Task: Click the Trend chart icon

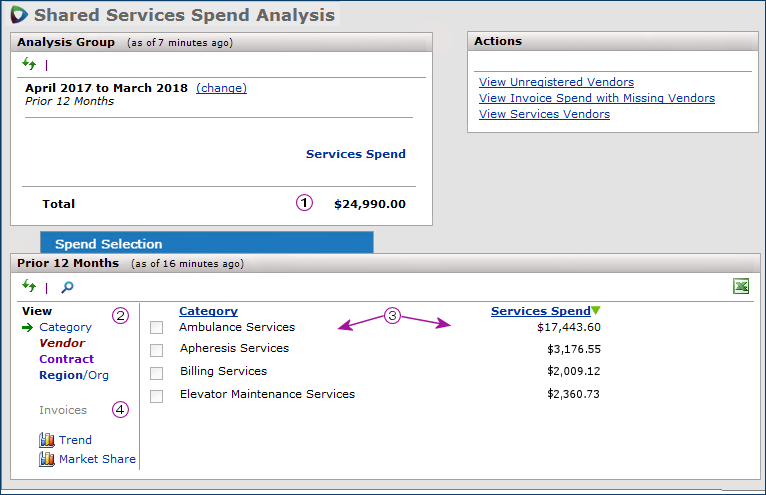Action: coord(46,440)
